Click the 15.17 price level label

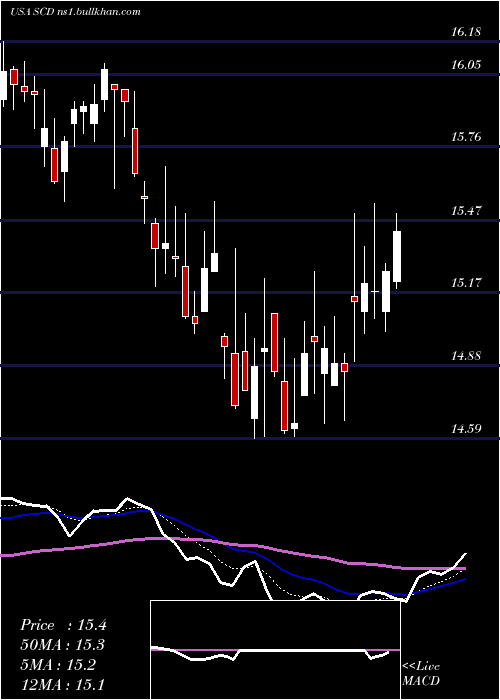click(466, 283)
